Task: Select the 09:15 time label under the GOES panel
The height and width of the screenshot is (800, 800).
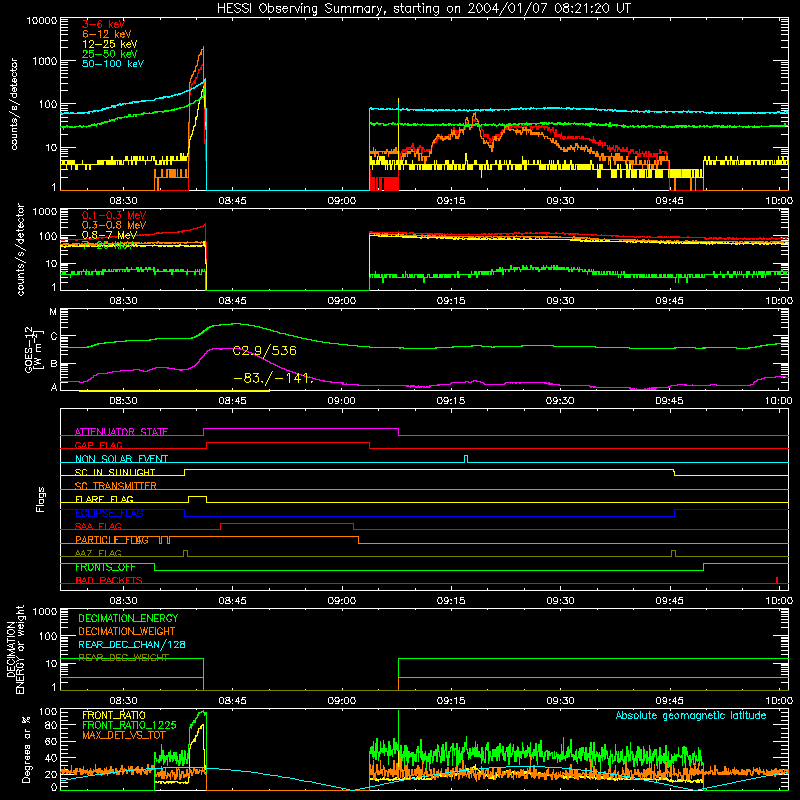Action: [451, 401]
